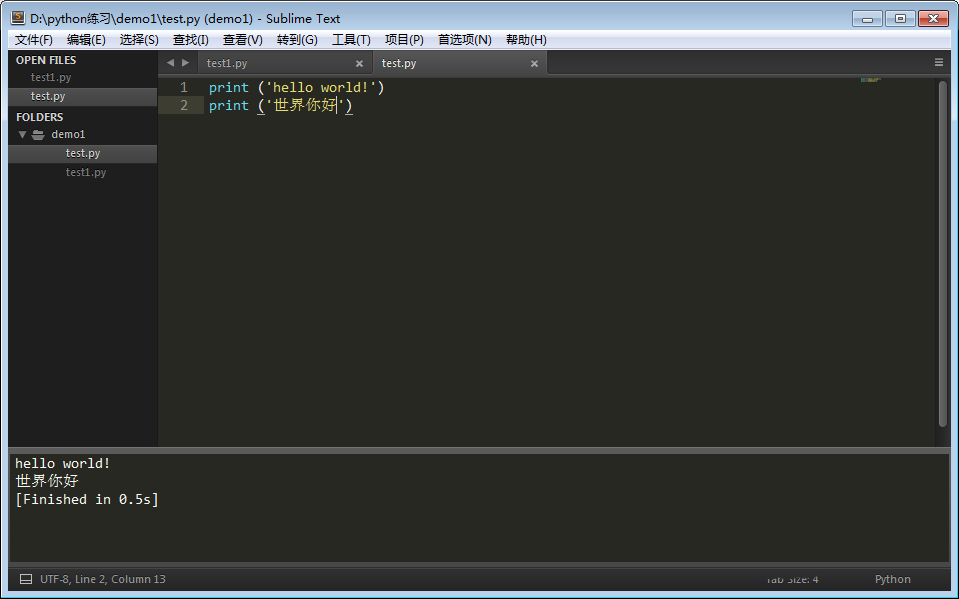Click the FOLDERS sidebar heading
Image resolution: width=959 pixels, height=599 pixels.
point(39,117)
